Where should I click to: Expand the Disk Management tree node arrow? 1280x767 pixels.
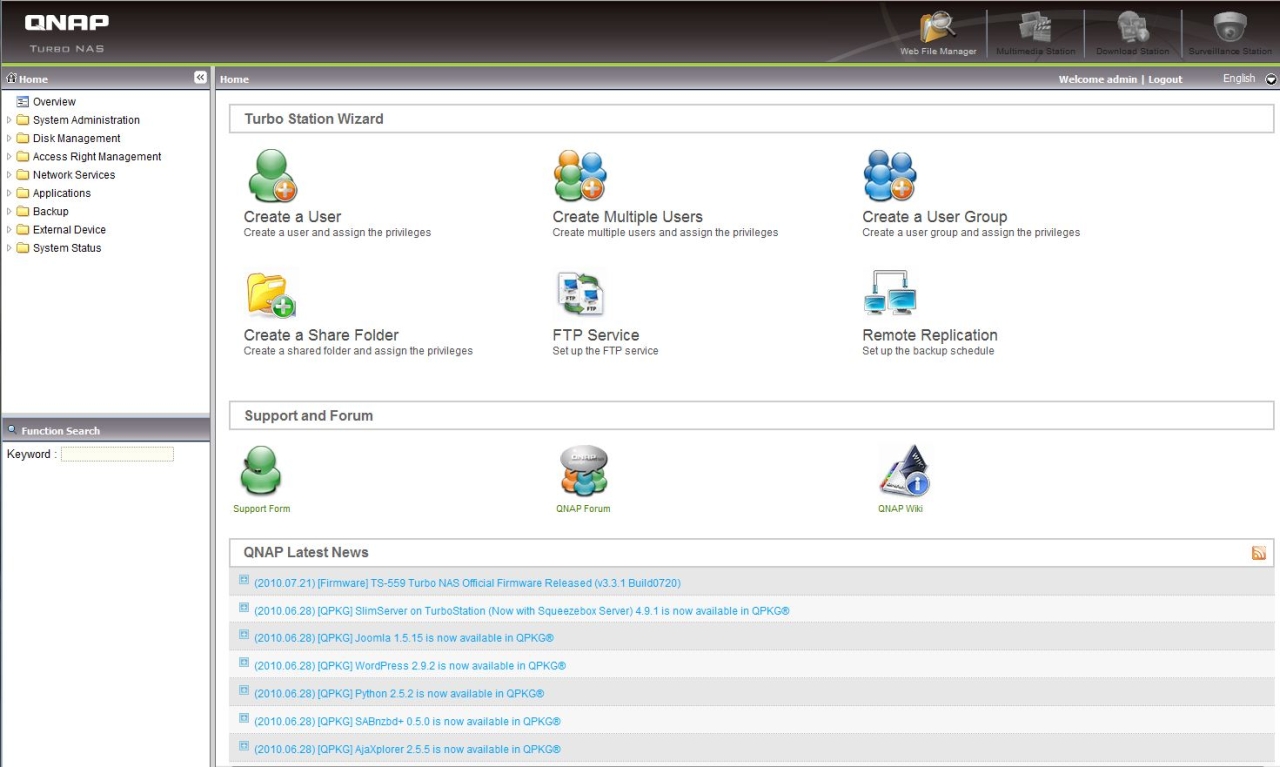(x=9, y=138)
